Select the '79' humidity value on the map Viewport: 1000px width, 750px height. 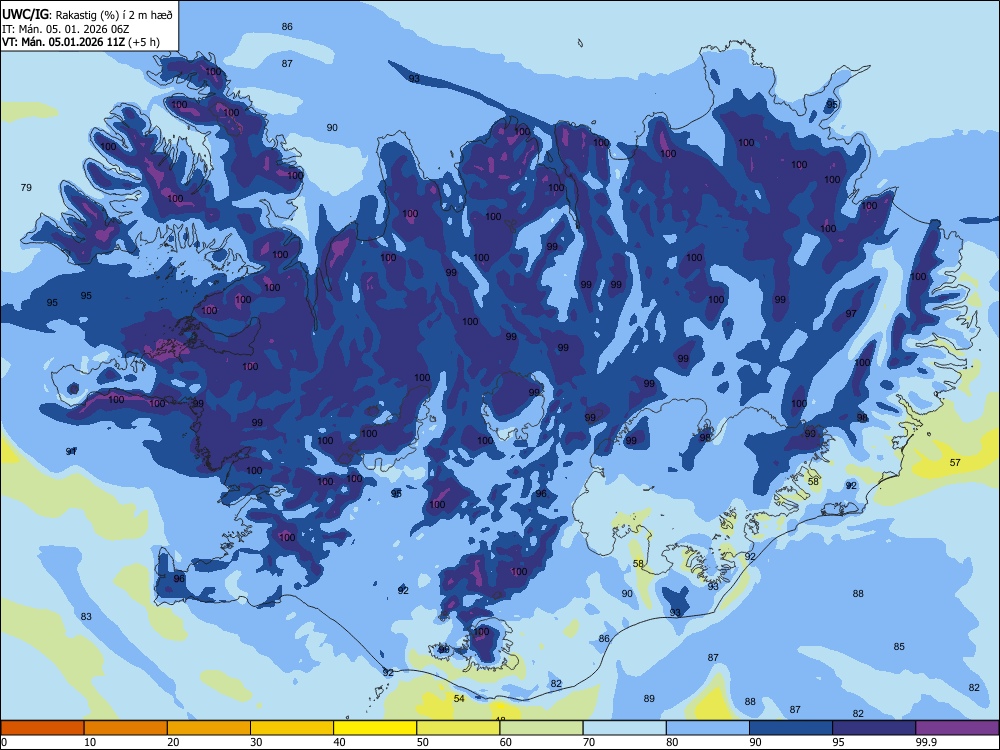pos(26,188)
